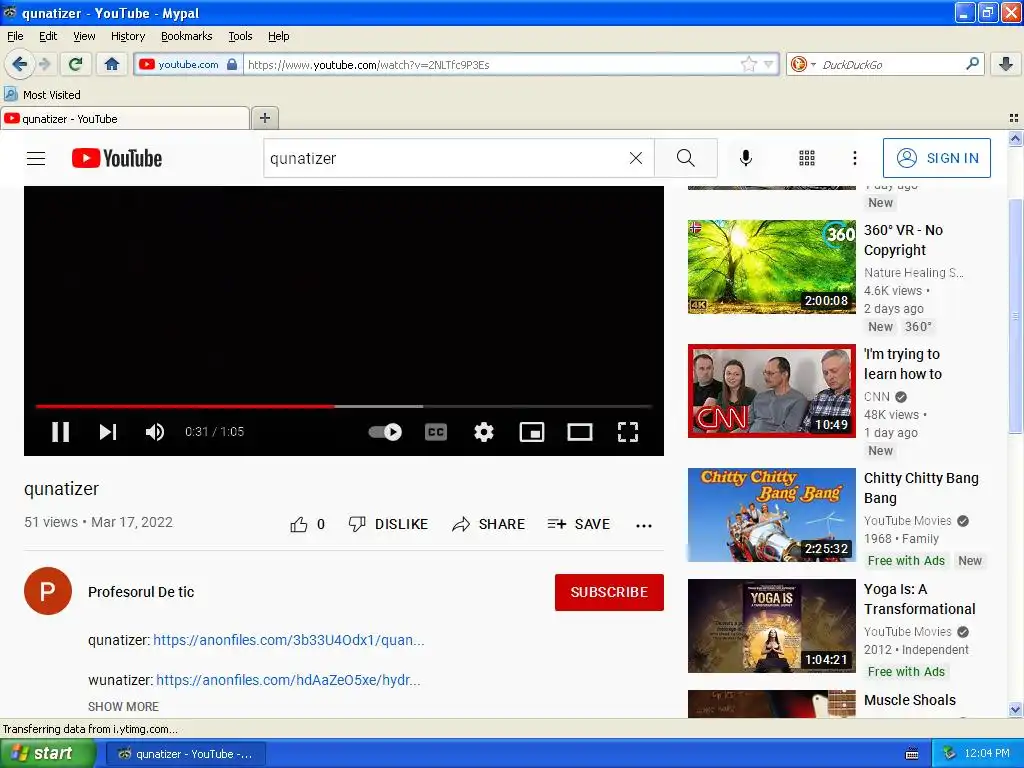1024x768 pixels.
Task: Click the DISLIKE button
Action: tap(389, 524)
